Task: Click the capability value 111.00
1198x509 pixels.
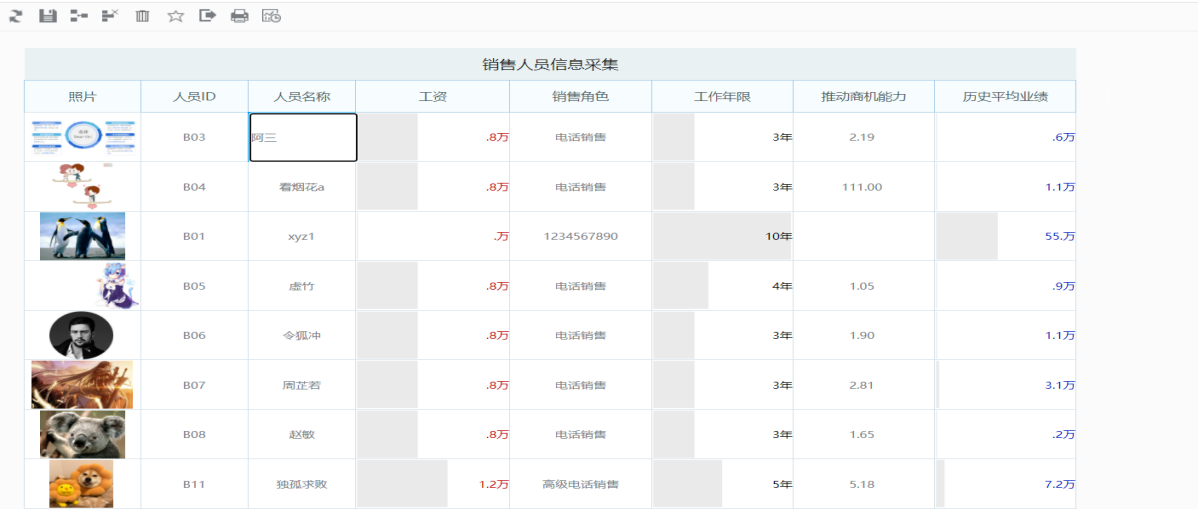Action: pyautogui.click(x=862, y=187)
